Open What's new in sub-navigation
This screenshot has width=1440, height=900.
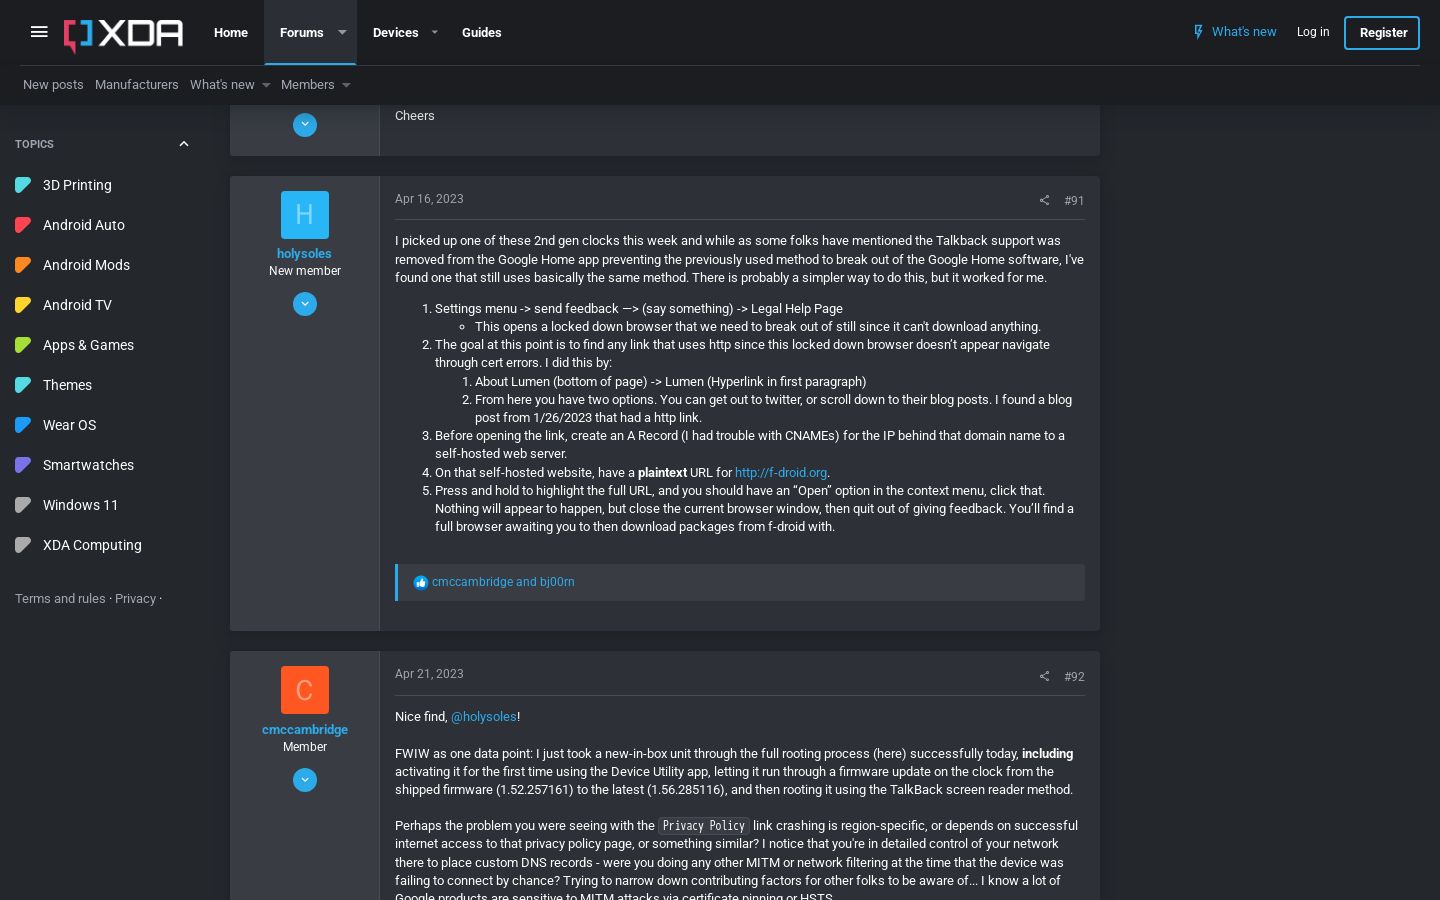[222, 85]
